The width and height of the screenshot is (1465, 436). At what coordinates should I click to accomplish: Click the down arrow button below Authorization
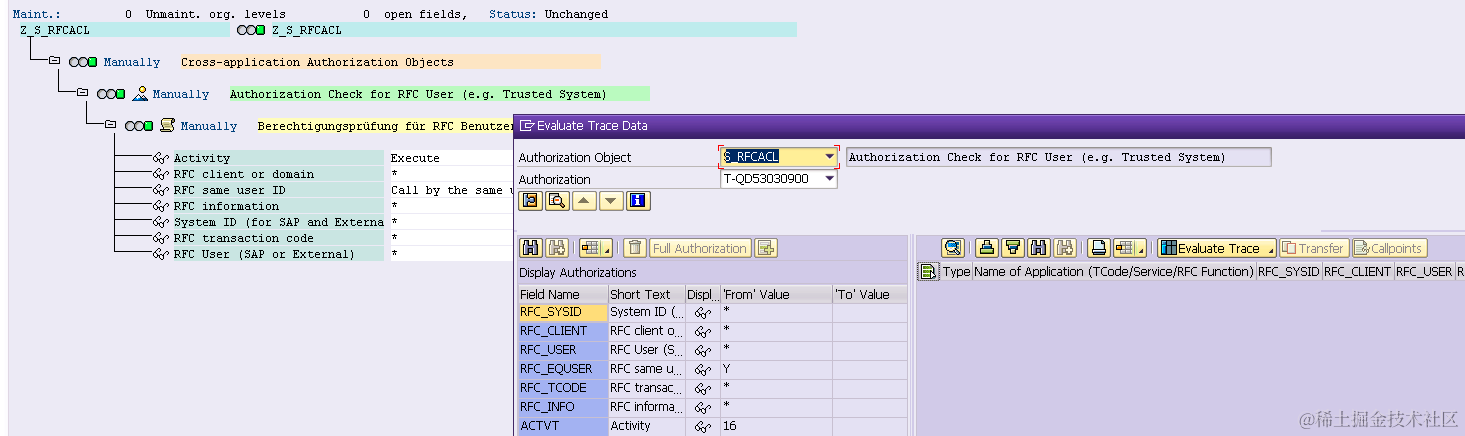pos(611,201)
